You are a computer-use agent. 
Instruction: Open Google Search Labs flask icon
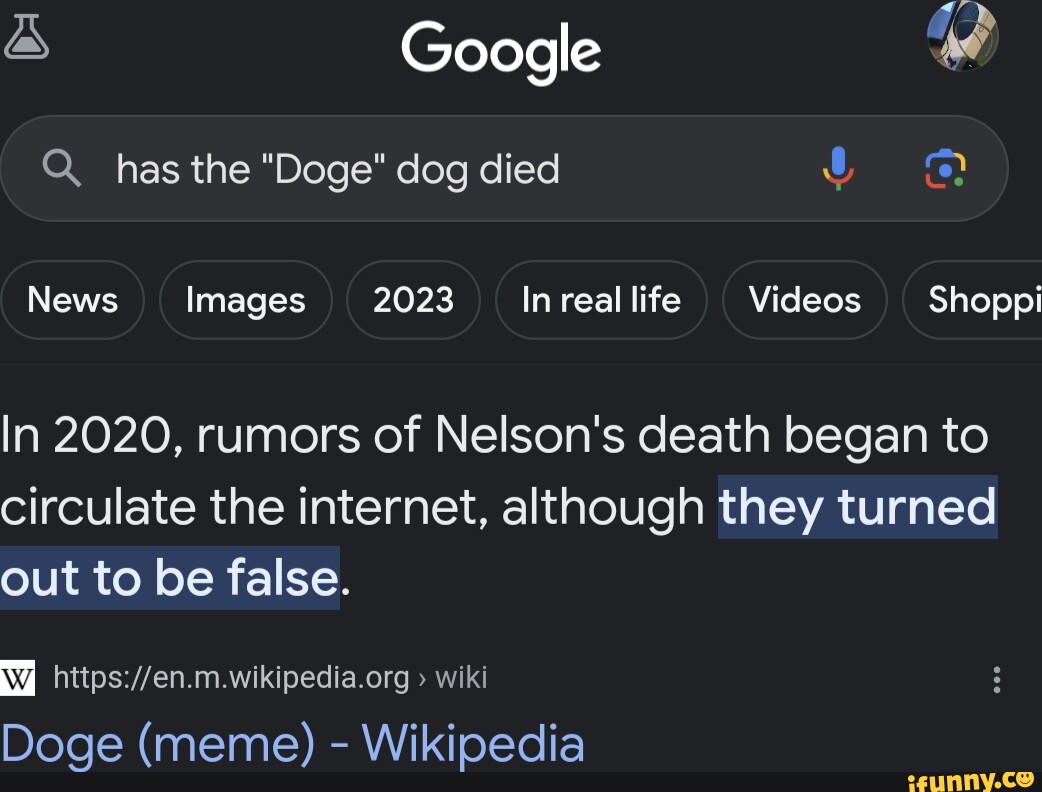coord(26,36)
